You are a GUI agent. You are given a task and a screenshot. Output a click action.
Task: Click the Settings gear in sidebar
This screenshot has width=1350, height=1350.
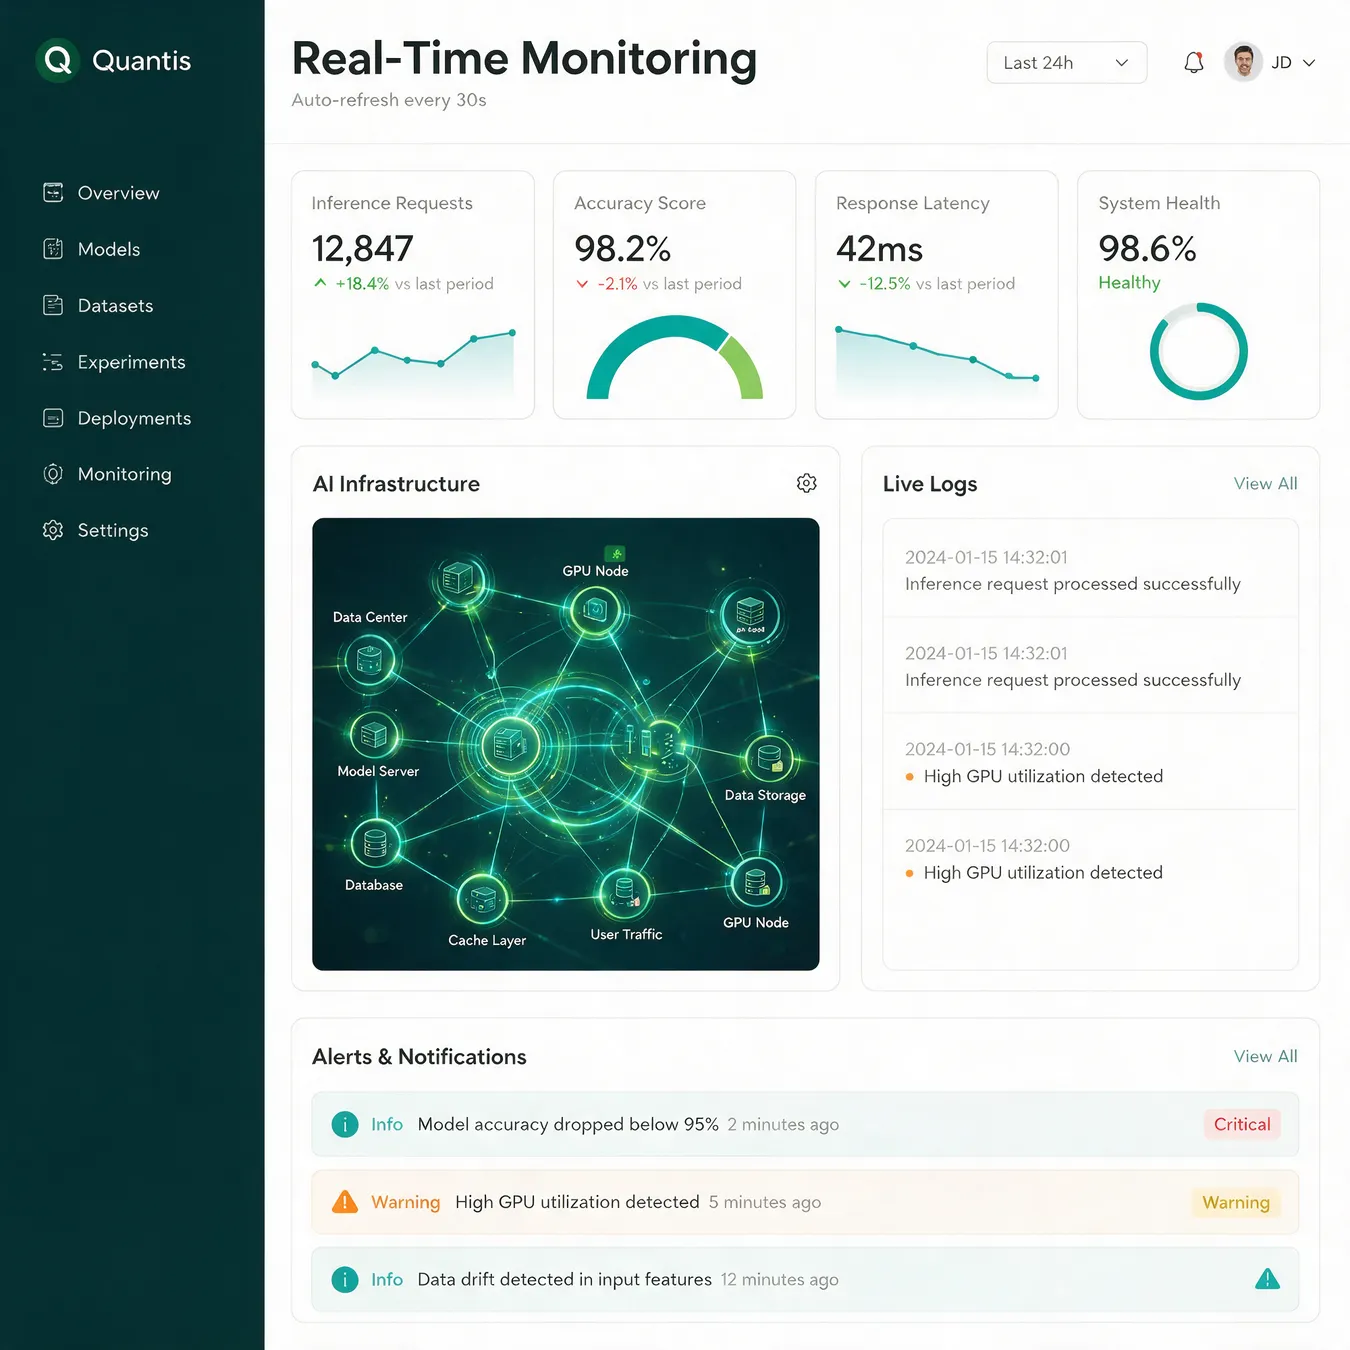(x=53, y=530)
